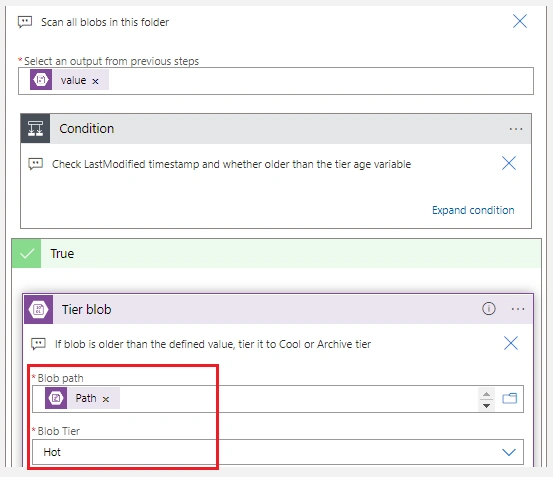Click the Path token blob icon
553x481 pixels.
(x=56, y=398)
